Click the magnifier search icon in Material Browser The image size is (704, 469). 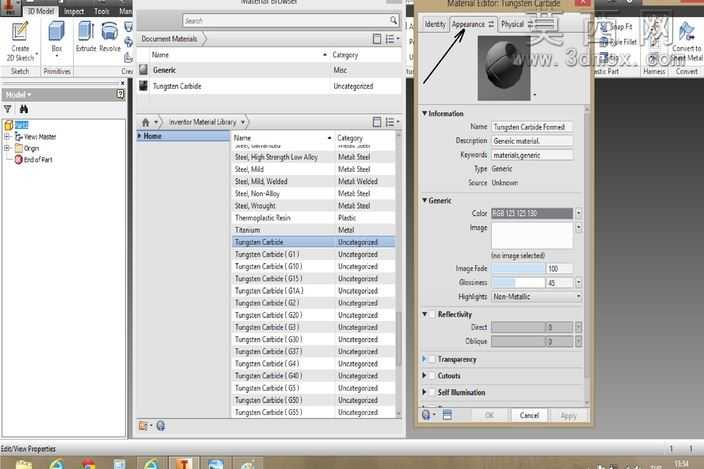pos(393,20)
